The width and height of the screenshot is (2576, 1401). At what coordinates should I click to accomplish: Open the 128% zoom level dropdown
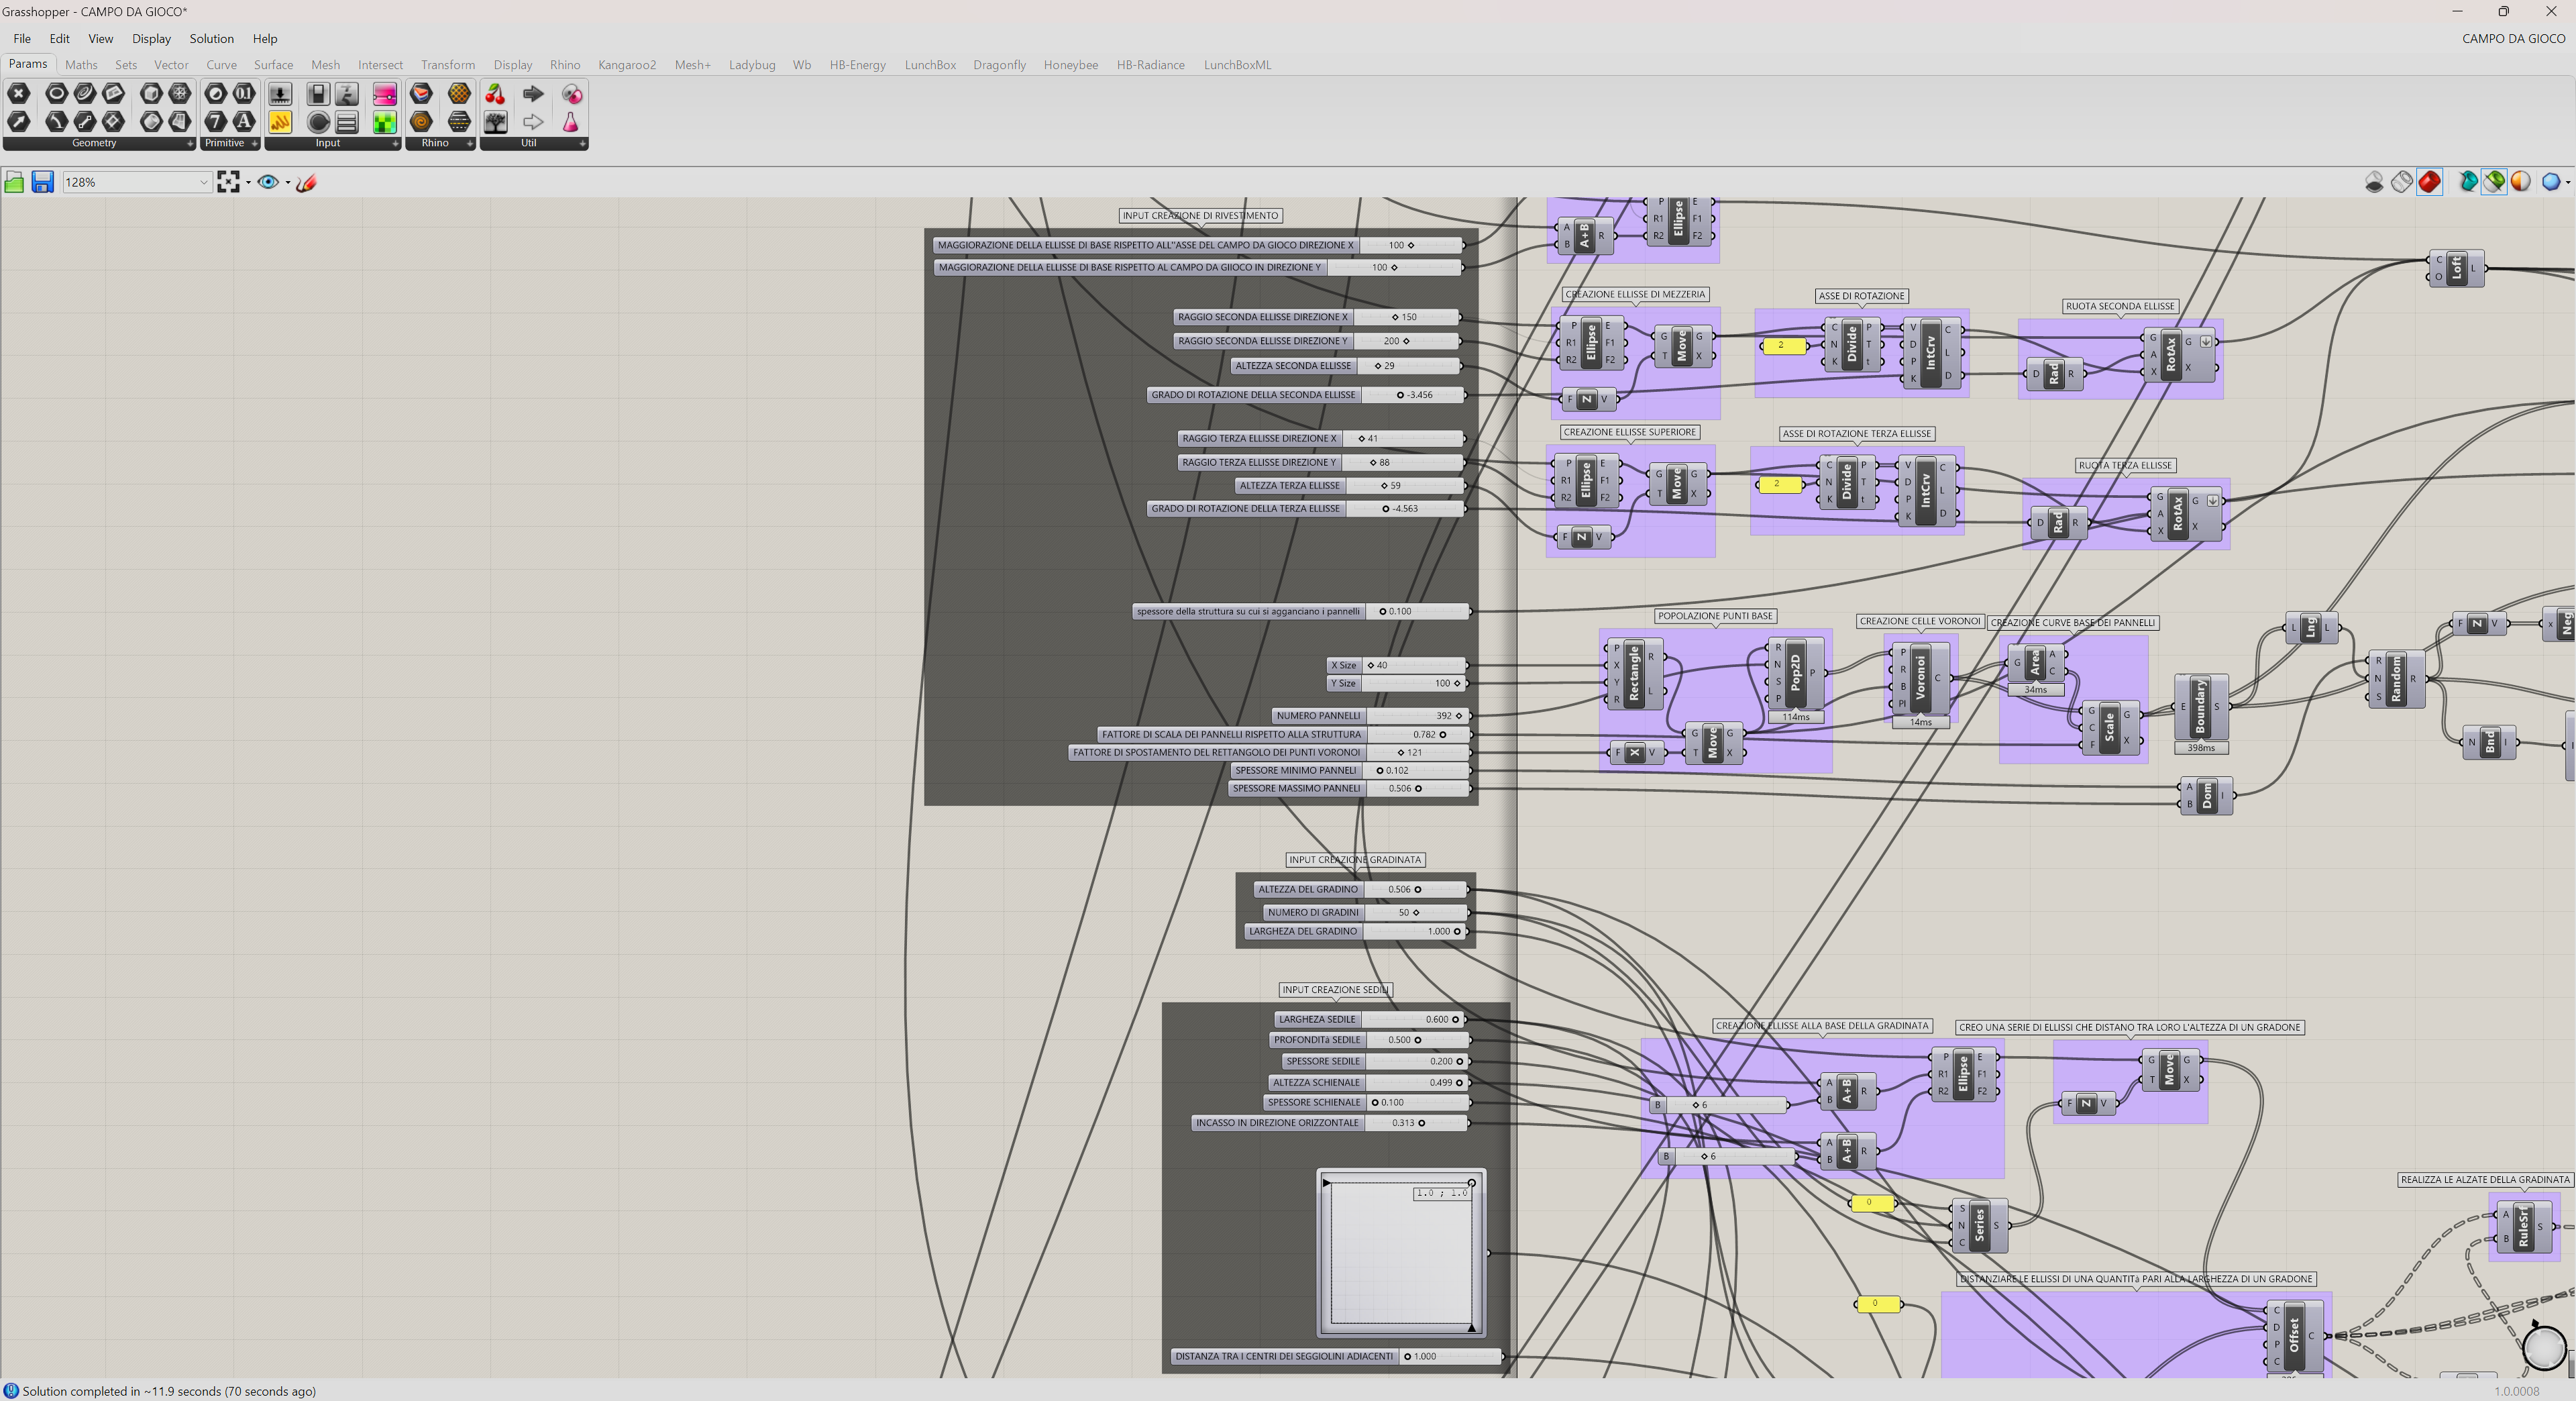(203, 182)
